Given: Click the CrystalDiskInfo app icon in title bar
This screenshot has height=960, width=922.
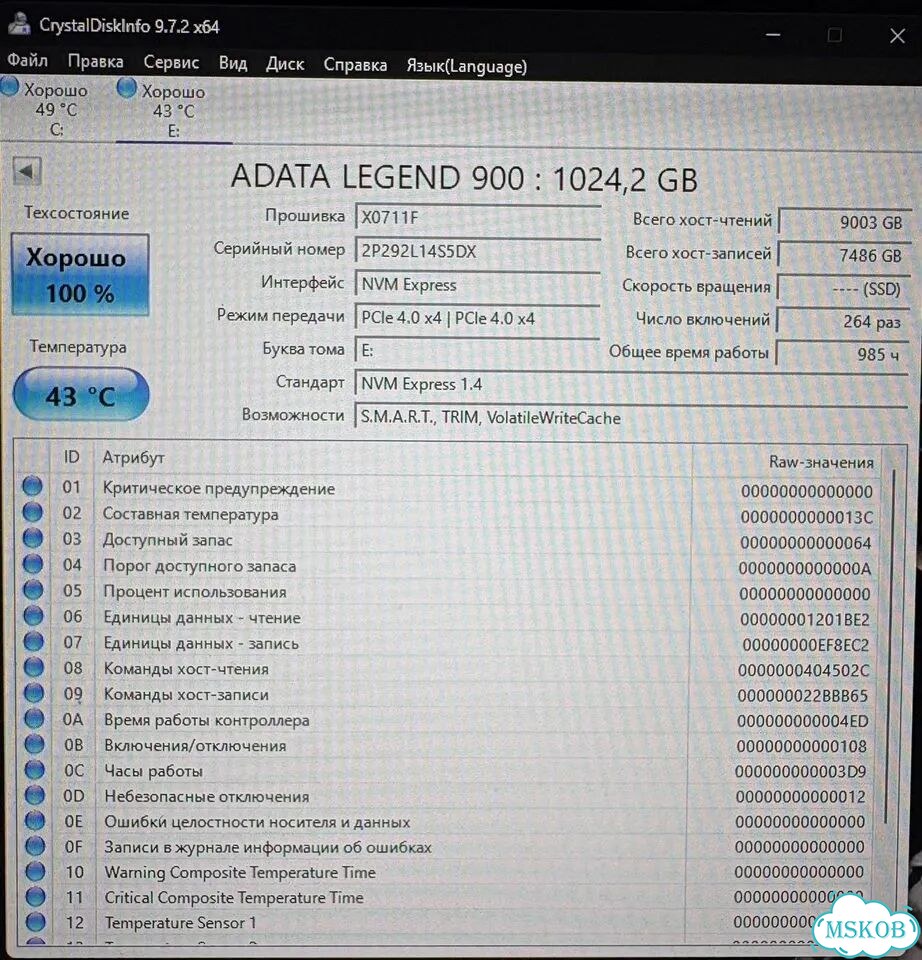Looking at the screenshot, I should coord(18,24).
